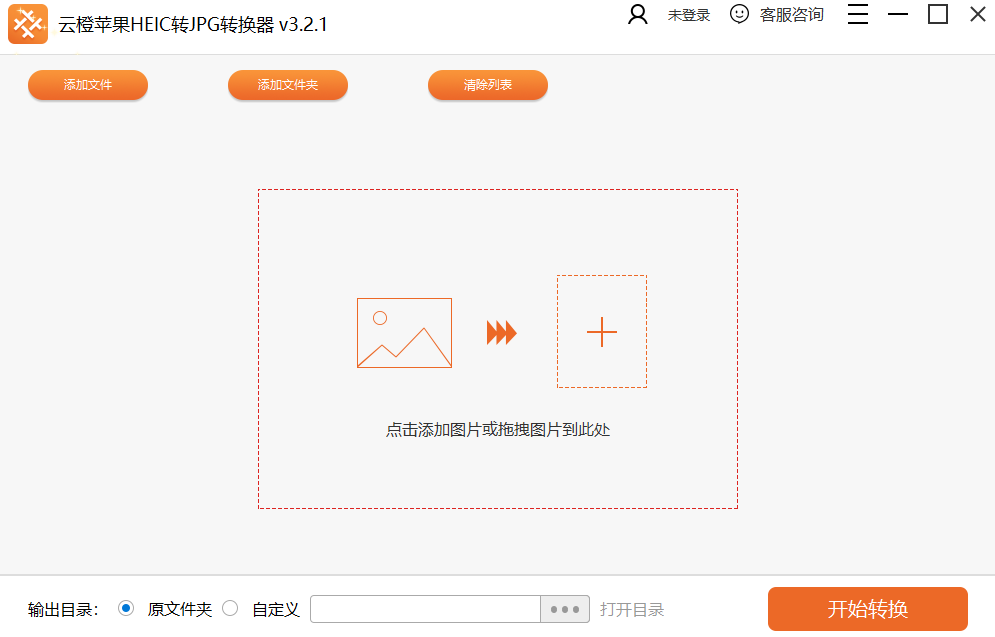
Task: Click the custom output path input field
Action: click(x=425, y=608)
